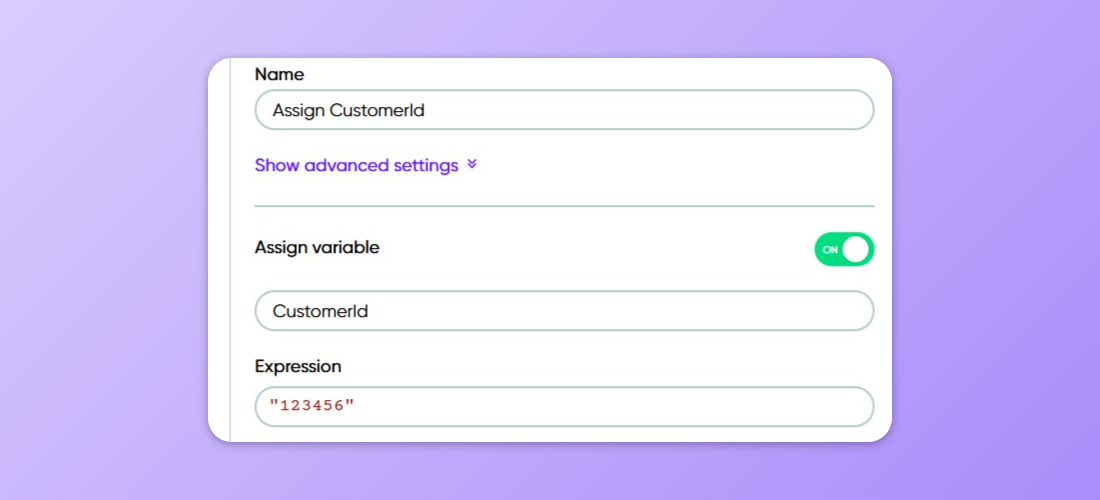The image size is (1100, 500).
Task: Click the word Assign in the Name field
Action: tap(298, 110)
